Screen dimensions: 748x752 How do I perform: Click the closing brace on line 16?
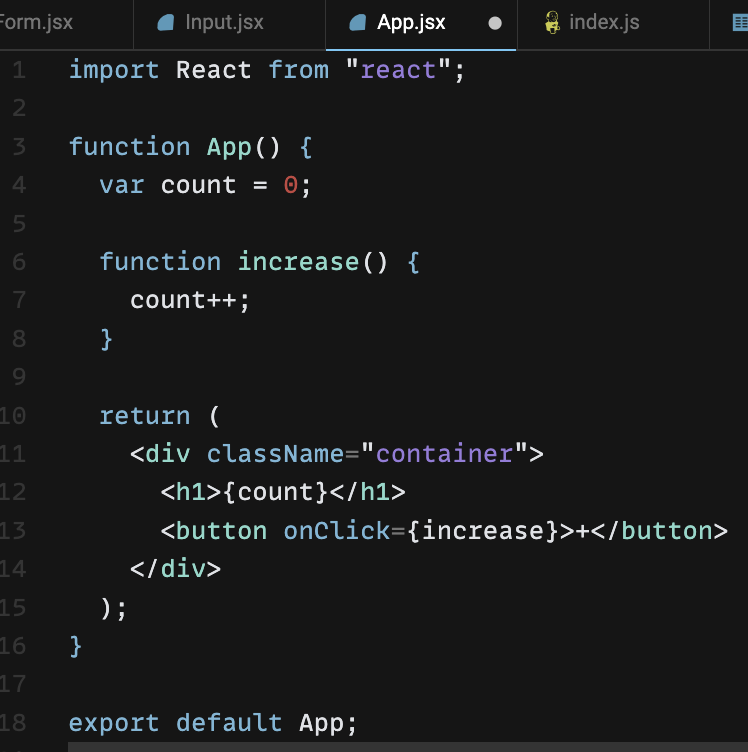(x=75, y=646)
